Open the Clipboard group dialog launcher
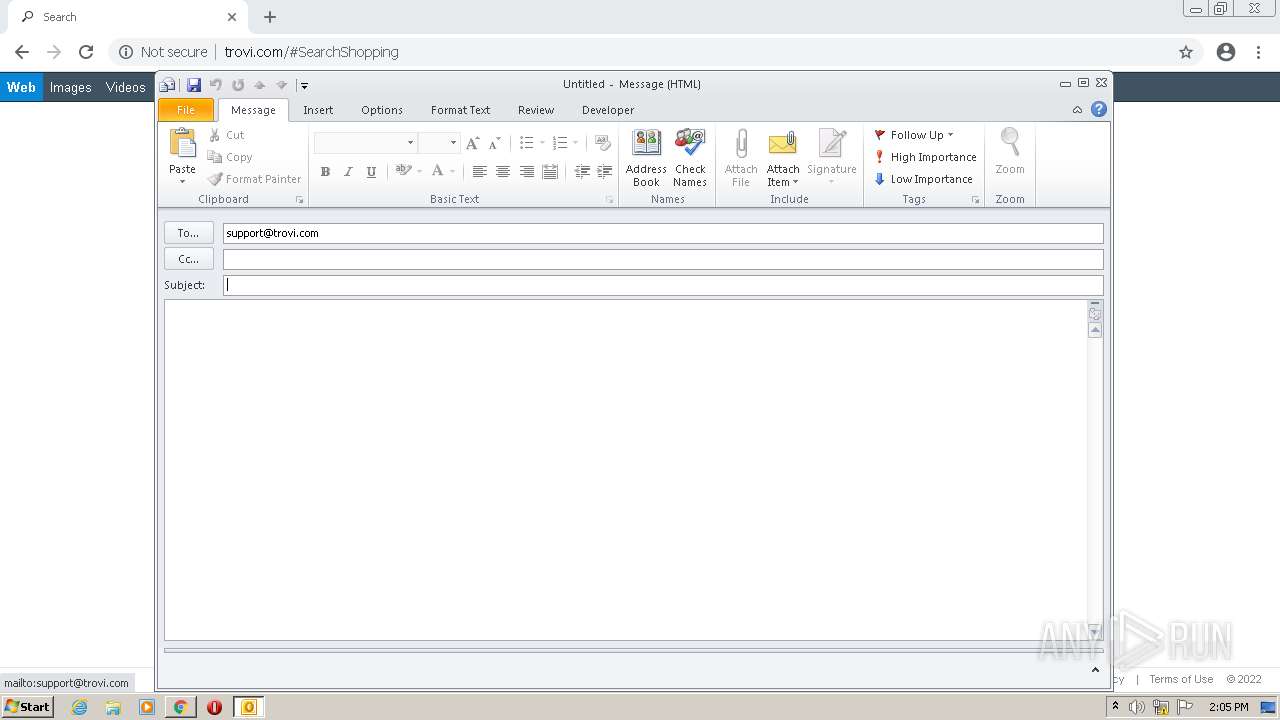 coord(300,200)
